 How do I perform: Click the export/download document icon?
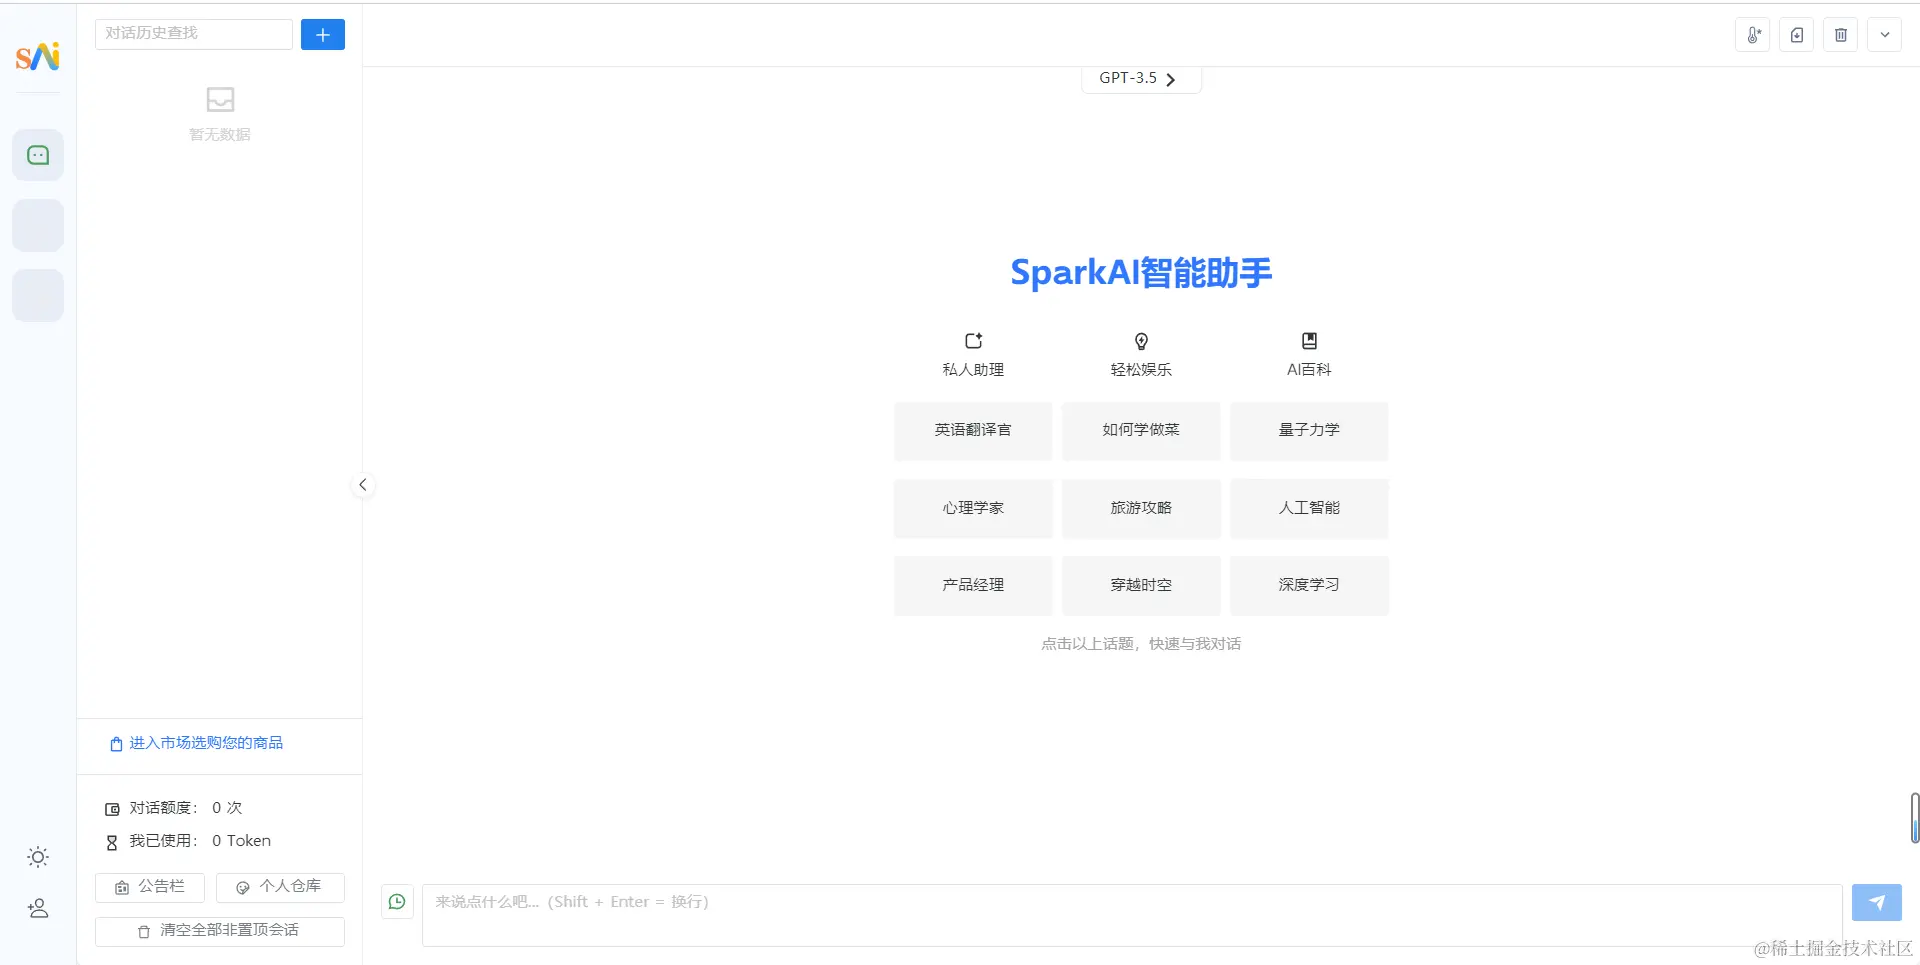pos(1797,35)
